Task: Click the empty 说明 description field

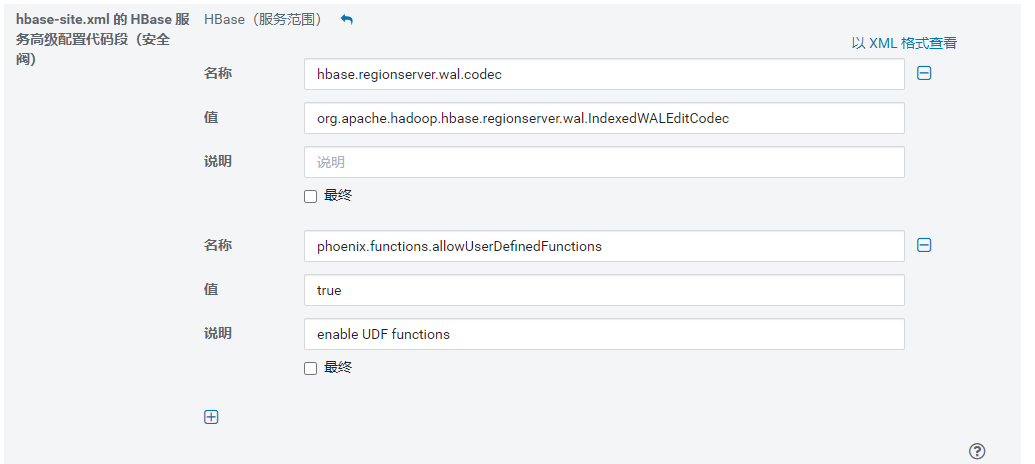Action: tap(604, 162)
